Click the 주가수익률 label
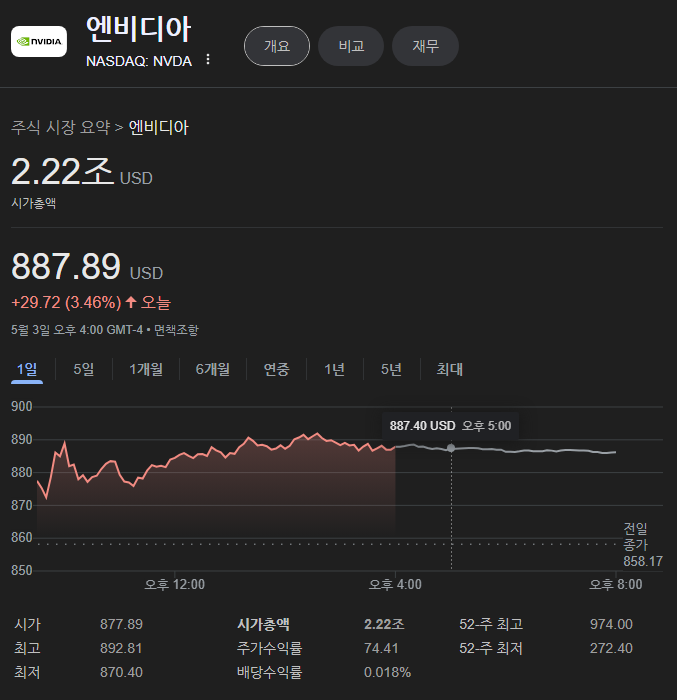Screen dimensions: 677x700 [269, 648]
